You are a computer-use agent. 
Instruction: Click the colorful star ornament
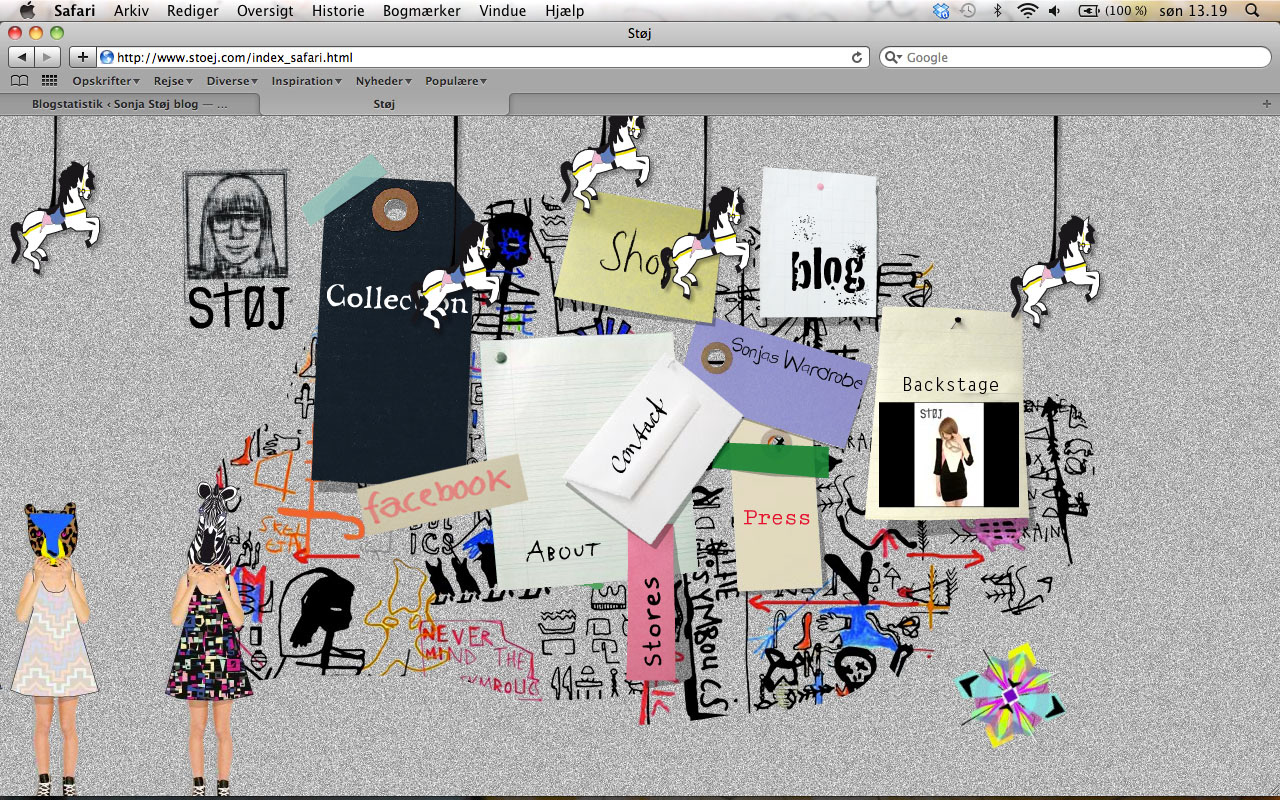click(x=1010, y=697)
